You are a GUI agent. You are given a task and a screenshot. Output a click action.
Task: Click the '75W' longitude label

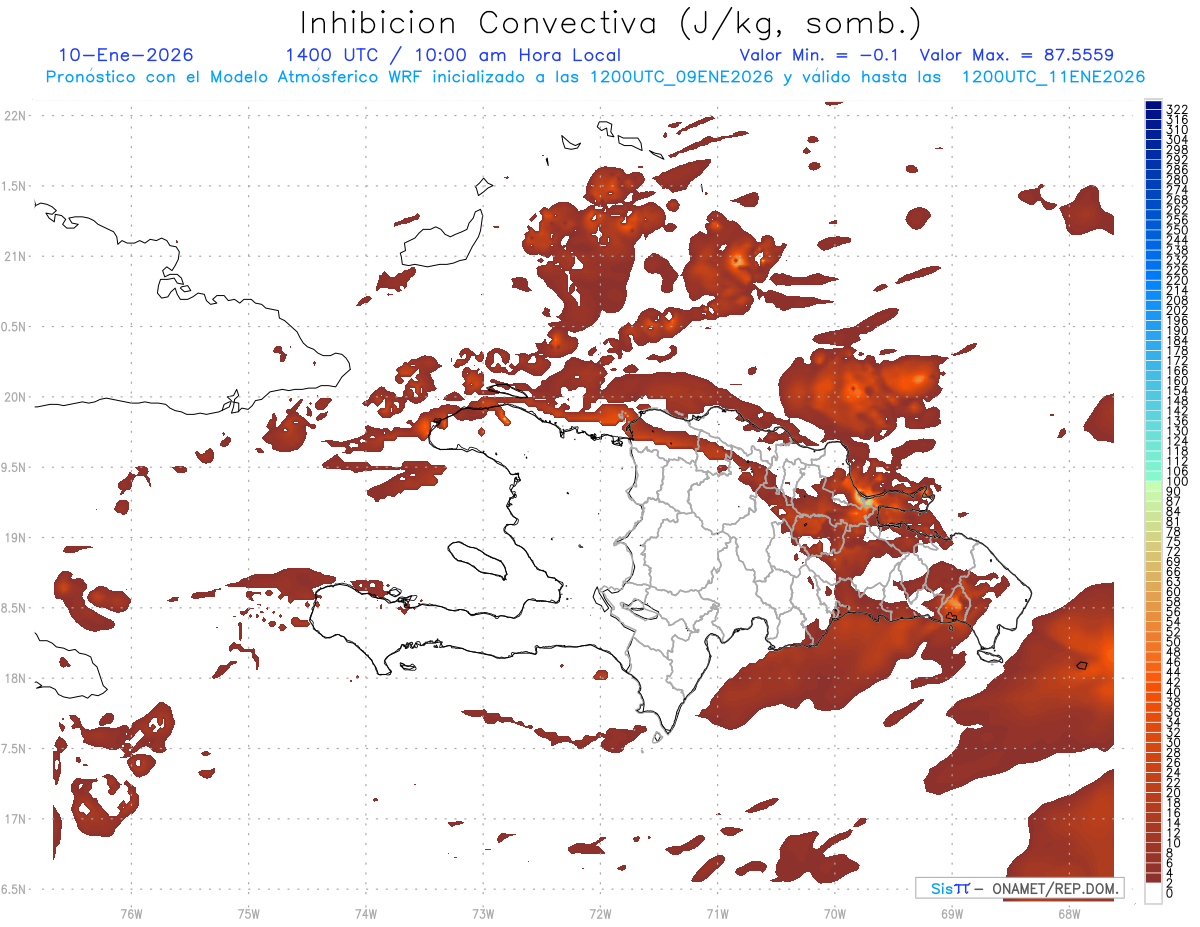tap(249, 913)
